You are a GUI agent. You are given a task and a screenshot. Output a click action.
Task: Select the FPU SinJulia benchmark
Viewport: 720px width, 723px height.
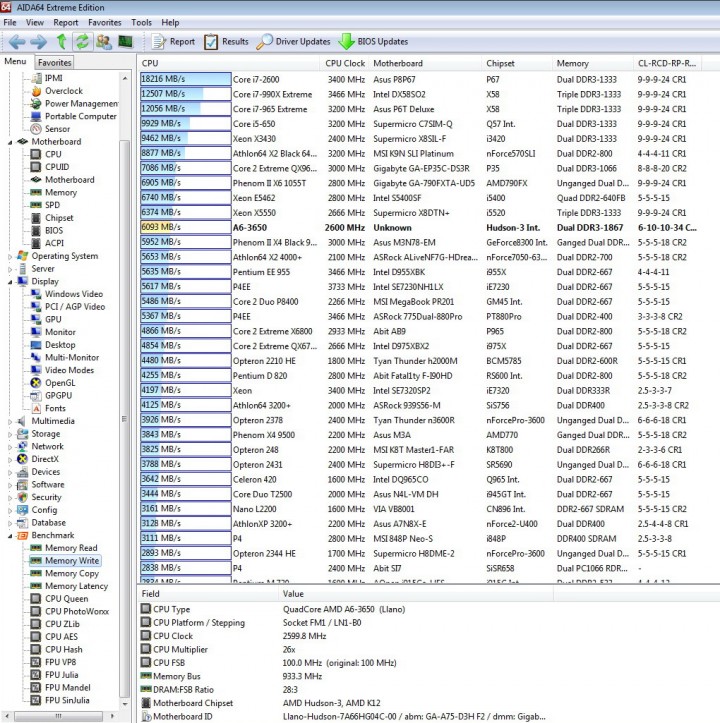pyautogui.click(x=67, y=700)
